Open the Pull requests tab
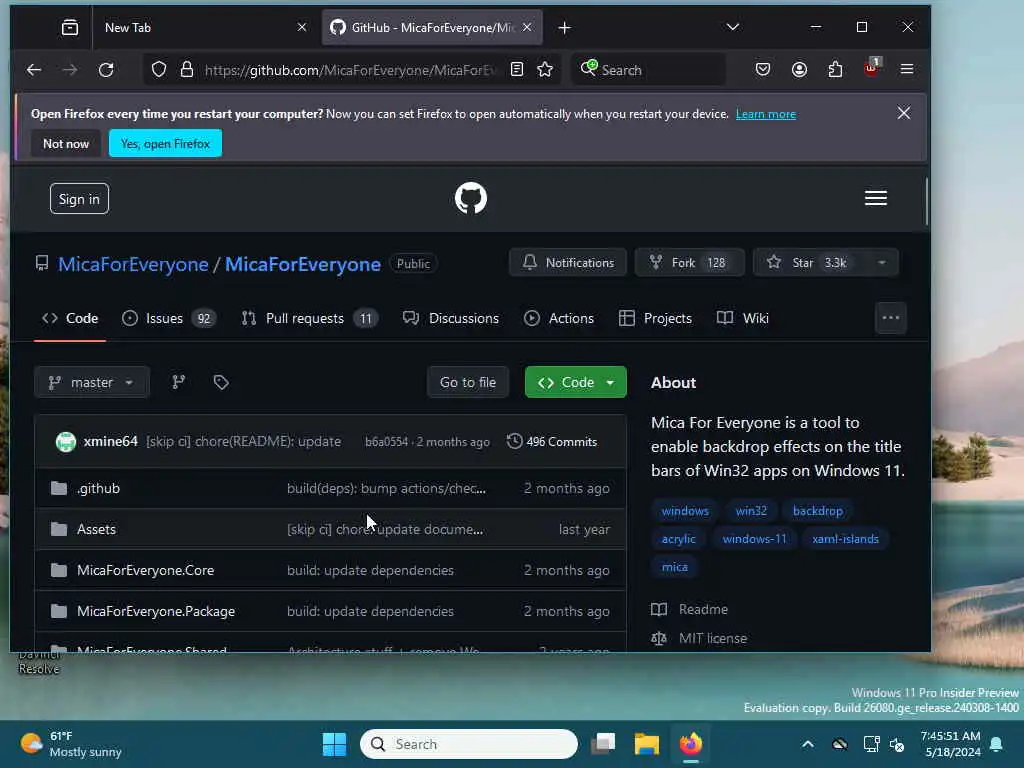Viewport: 1024px width, 768px height. [x=310, y=318]
